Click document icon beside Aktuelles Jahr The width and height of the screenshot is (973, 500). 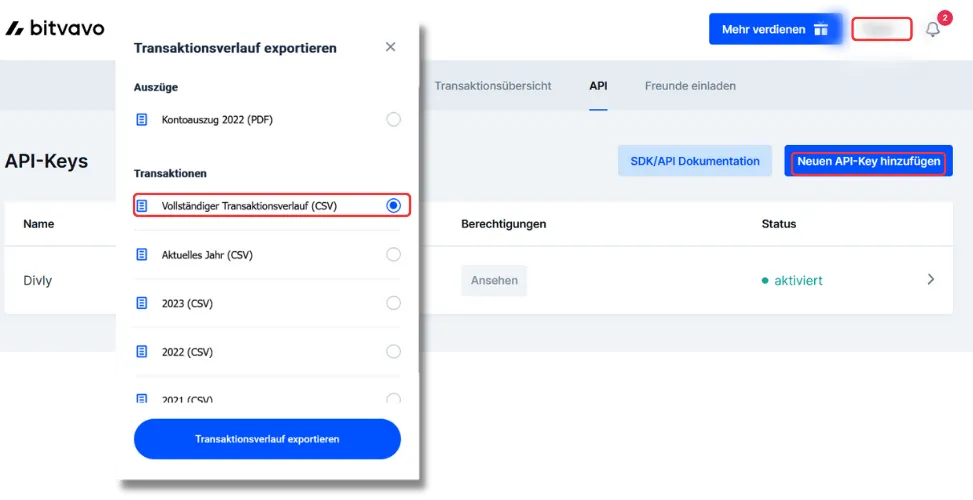141,255
